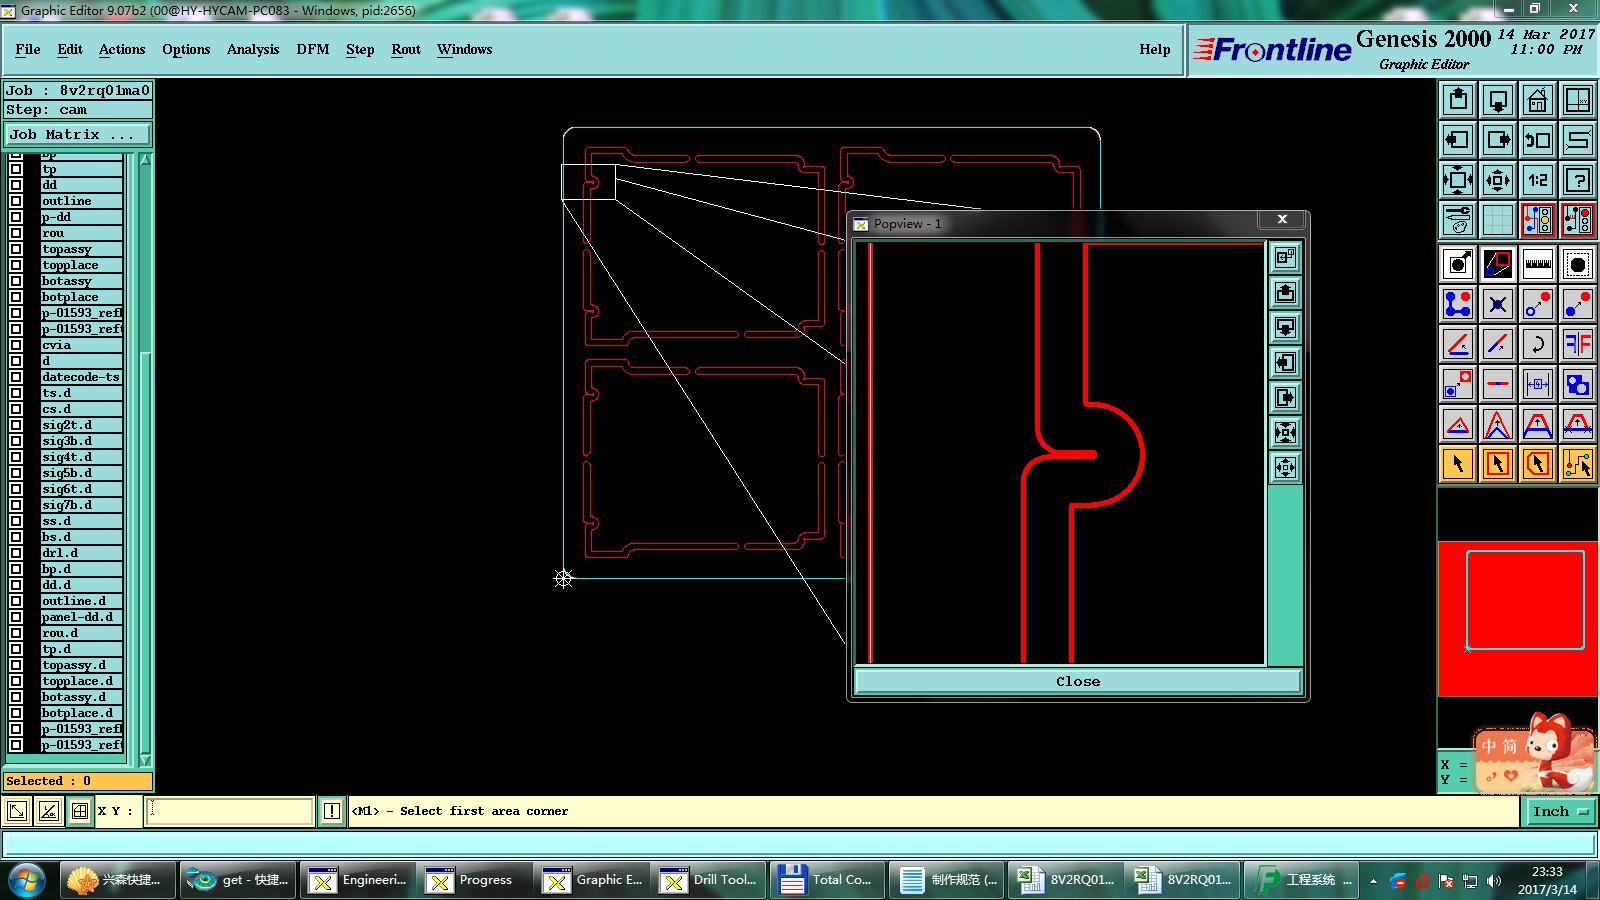Select the botplace layer name
The image size is (1600, 900).
coord(81,297)
